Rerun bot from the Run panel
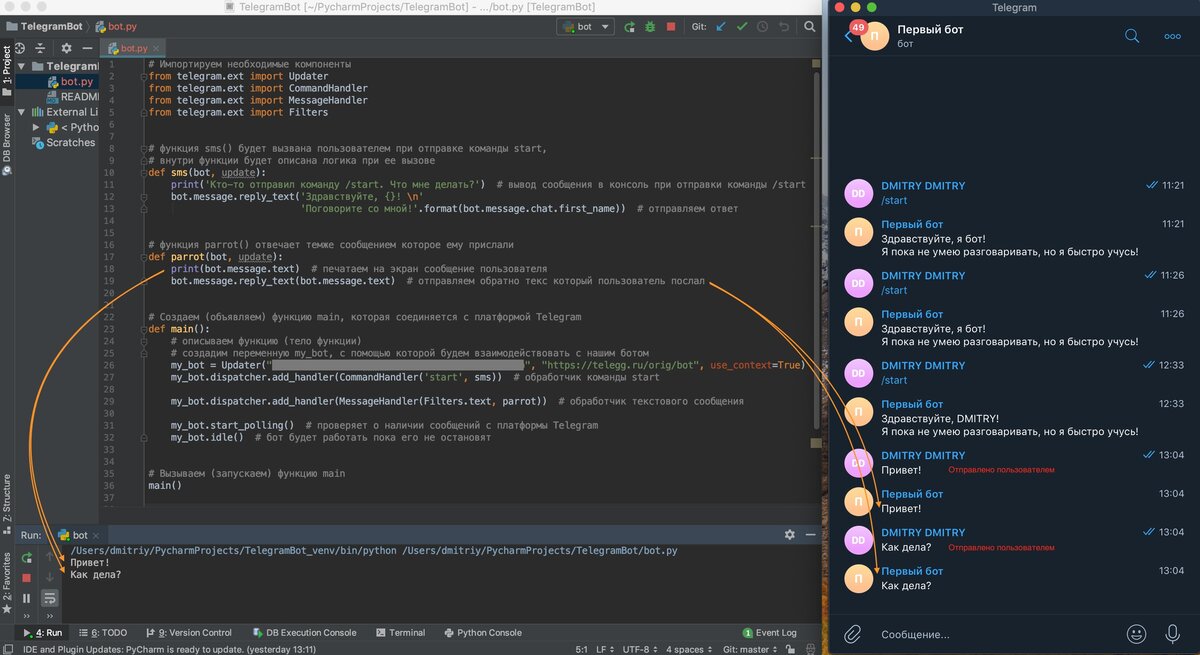1200x655 pixels. click(27, 557)
